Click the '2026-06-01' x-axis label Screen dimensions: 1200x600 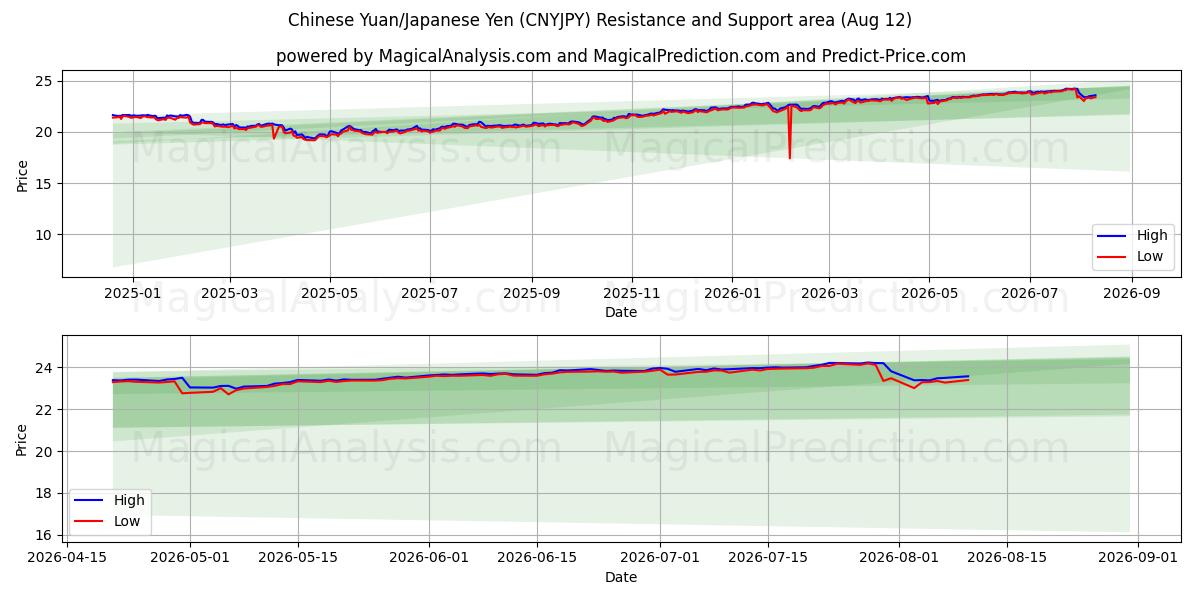click(429, 558)
